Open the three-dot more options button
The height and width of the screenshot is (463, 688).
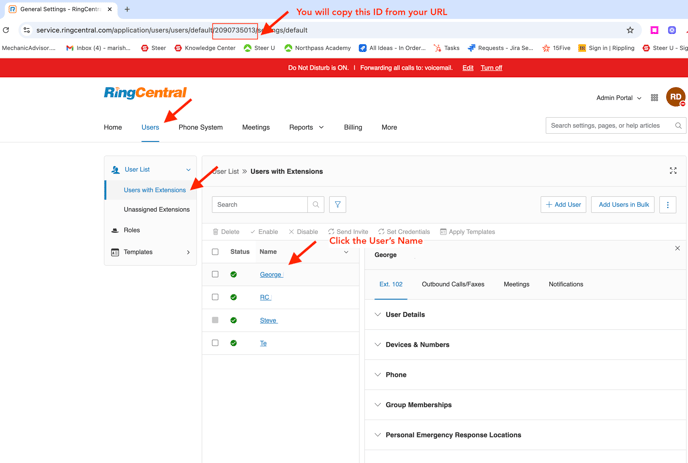click(668, 205)
